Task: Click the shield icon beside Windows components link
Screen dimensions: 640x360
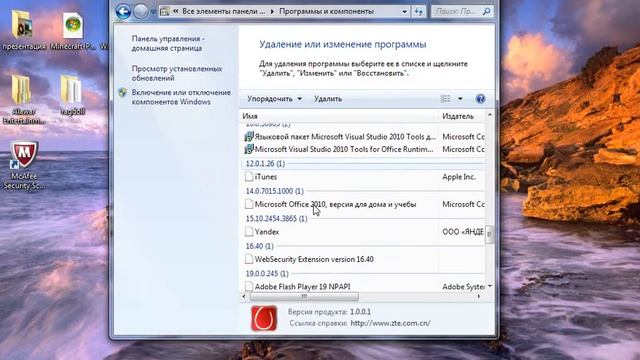Action: [122, 93]
